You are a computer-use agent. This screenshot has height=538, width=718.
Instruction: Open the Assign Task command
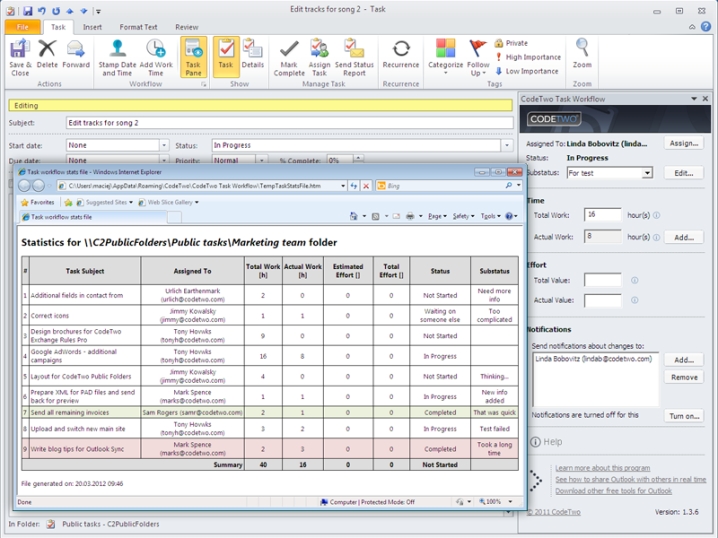pos(319,50)
